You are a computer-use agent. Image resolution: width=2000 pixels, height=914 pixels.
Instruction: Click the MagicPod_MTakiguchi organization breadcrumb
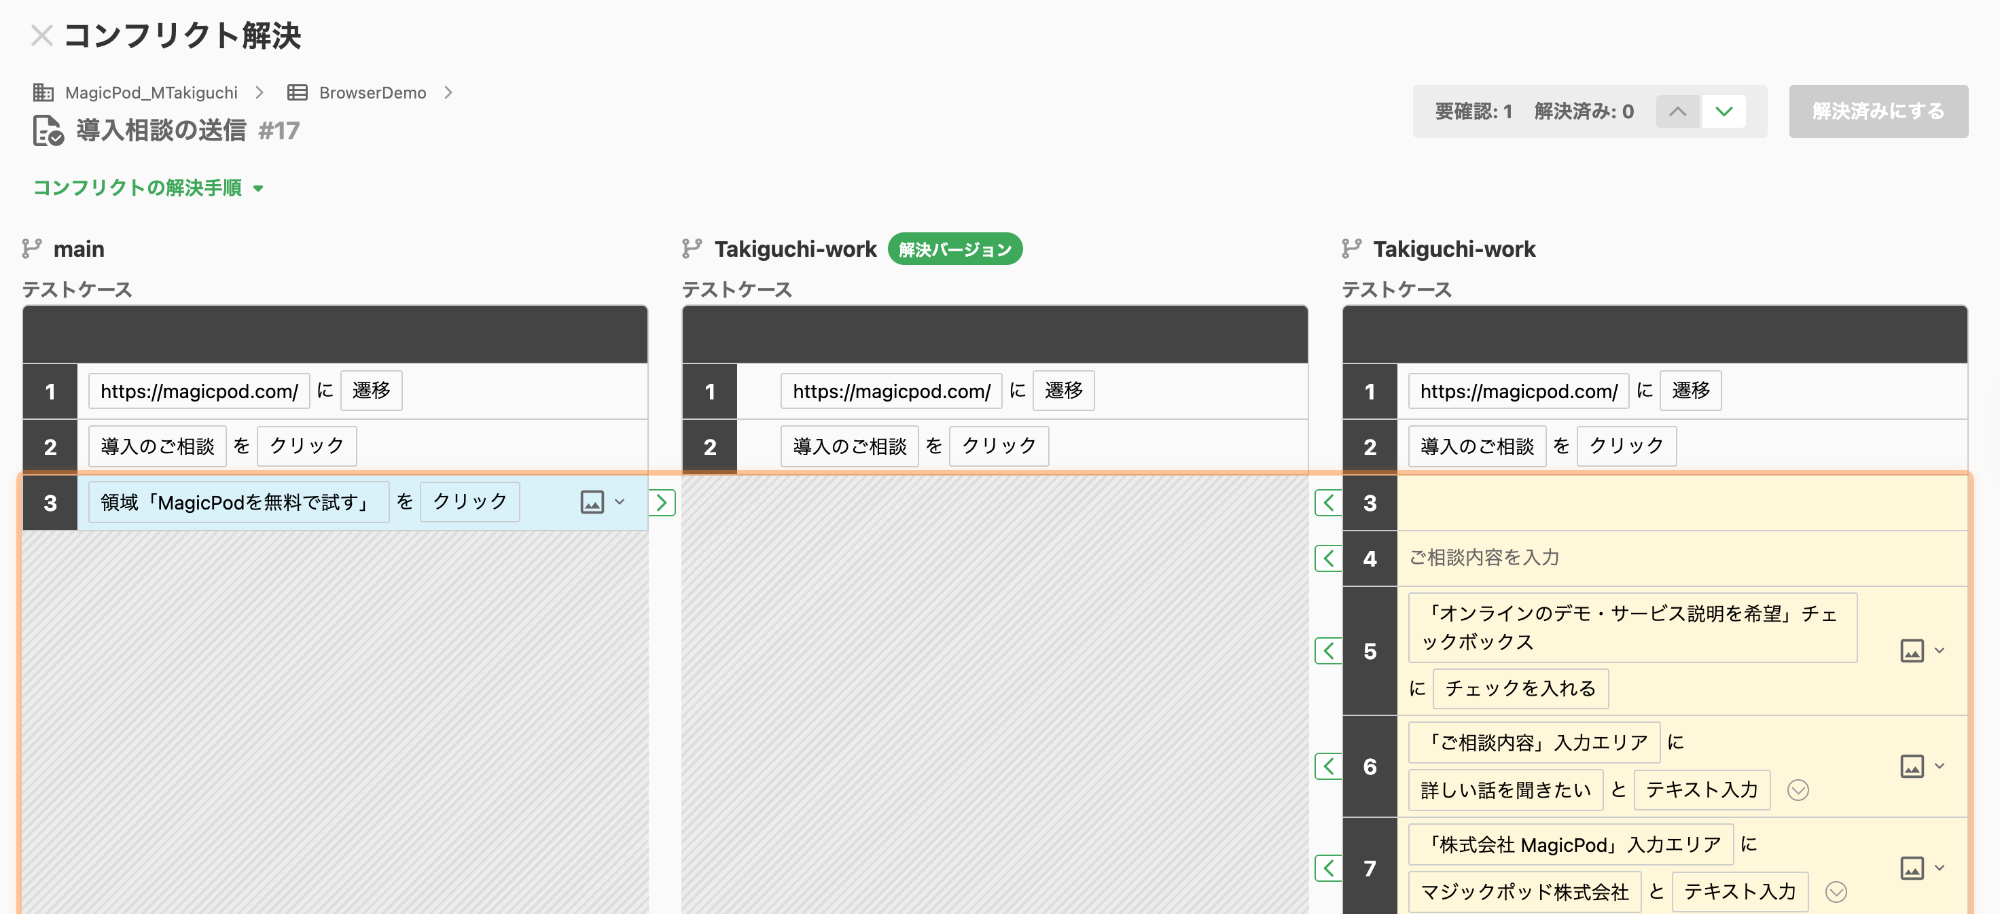pyautogui.click(x=151, y=93)
